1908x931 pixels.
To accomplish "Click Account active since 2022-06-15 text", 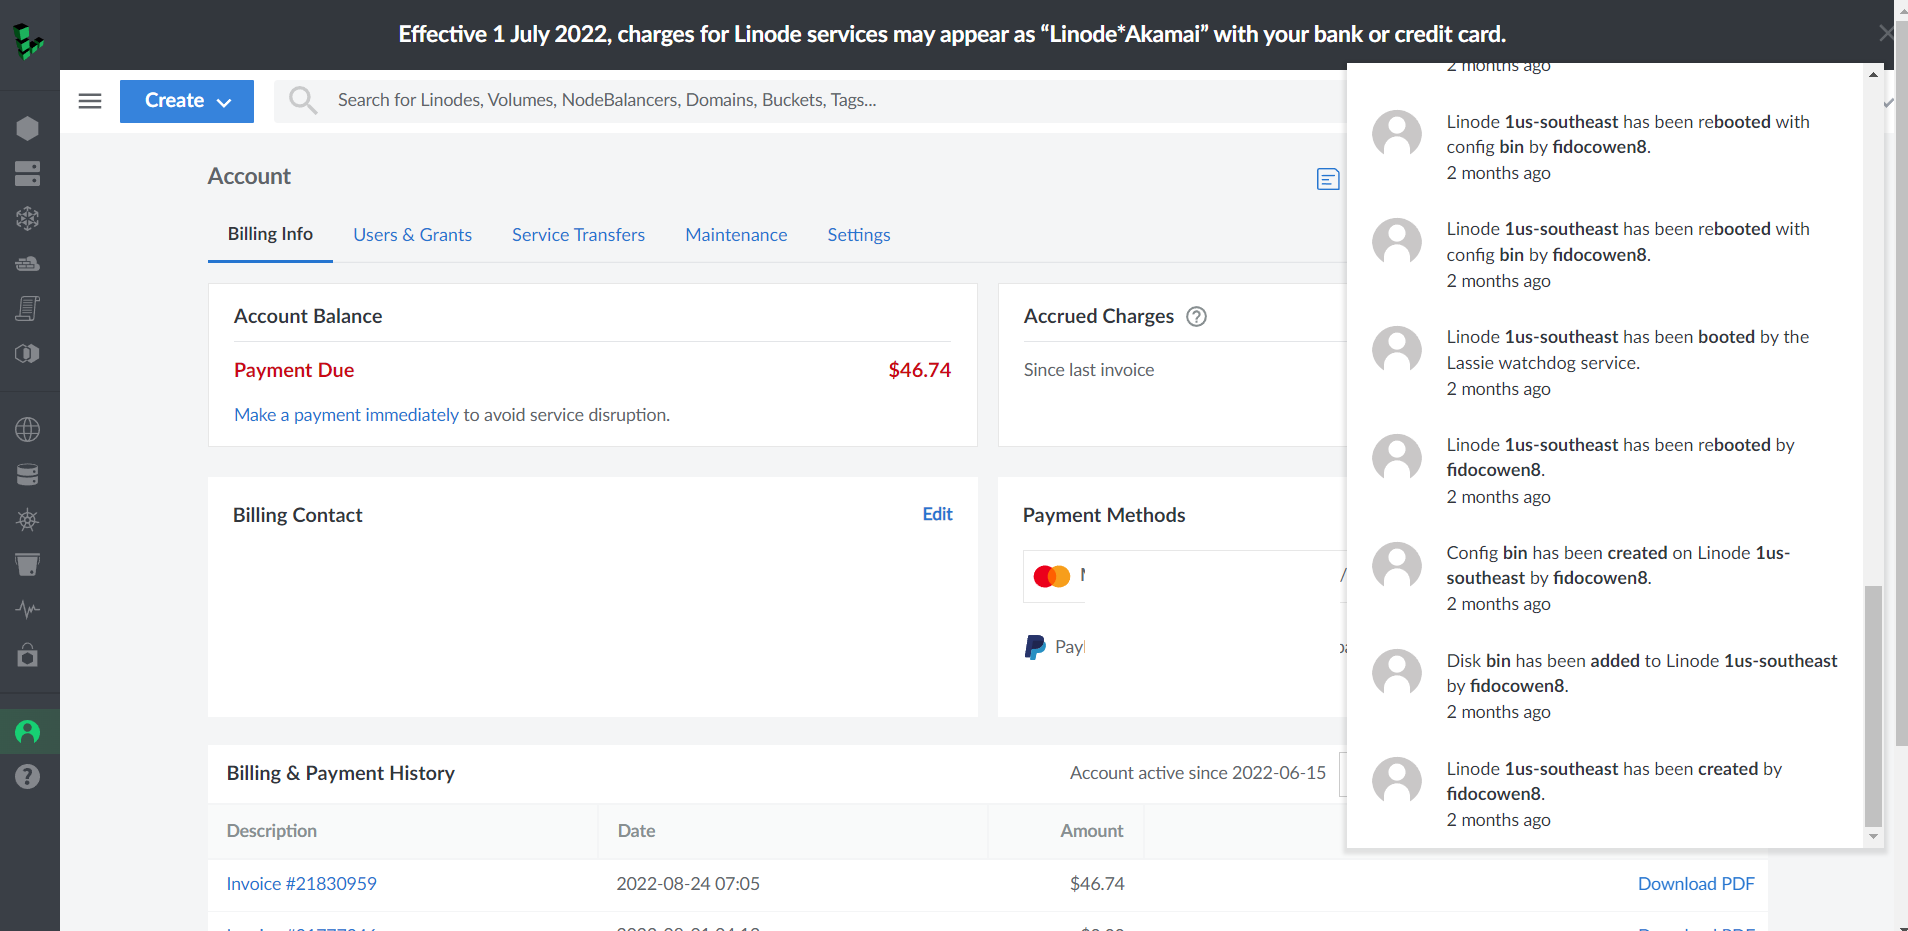I will tap(1197, 773).
